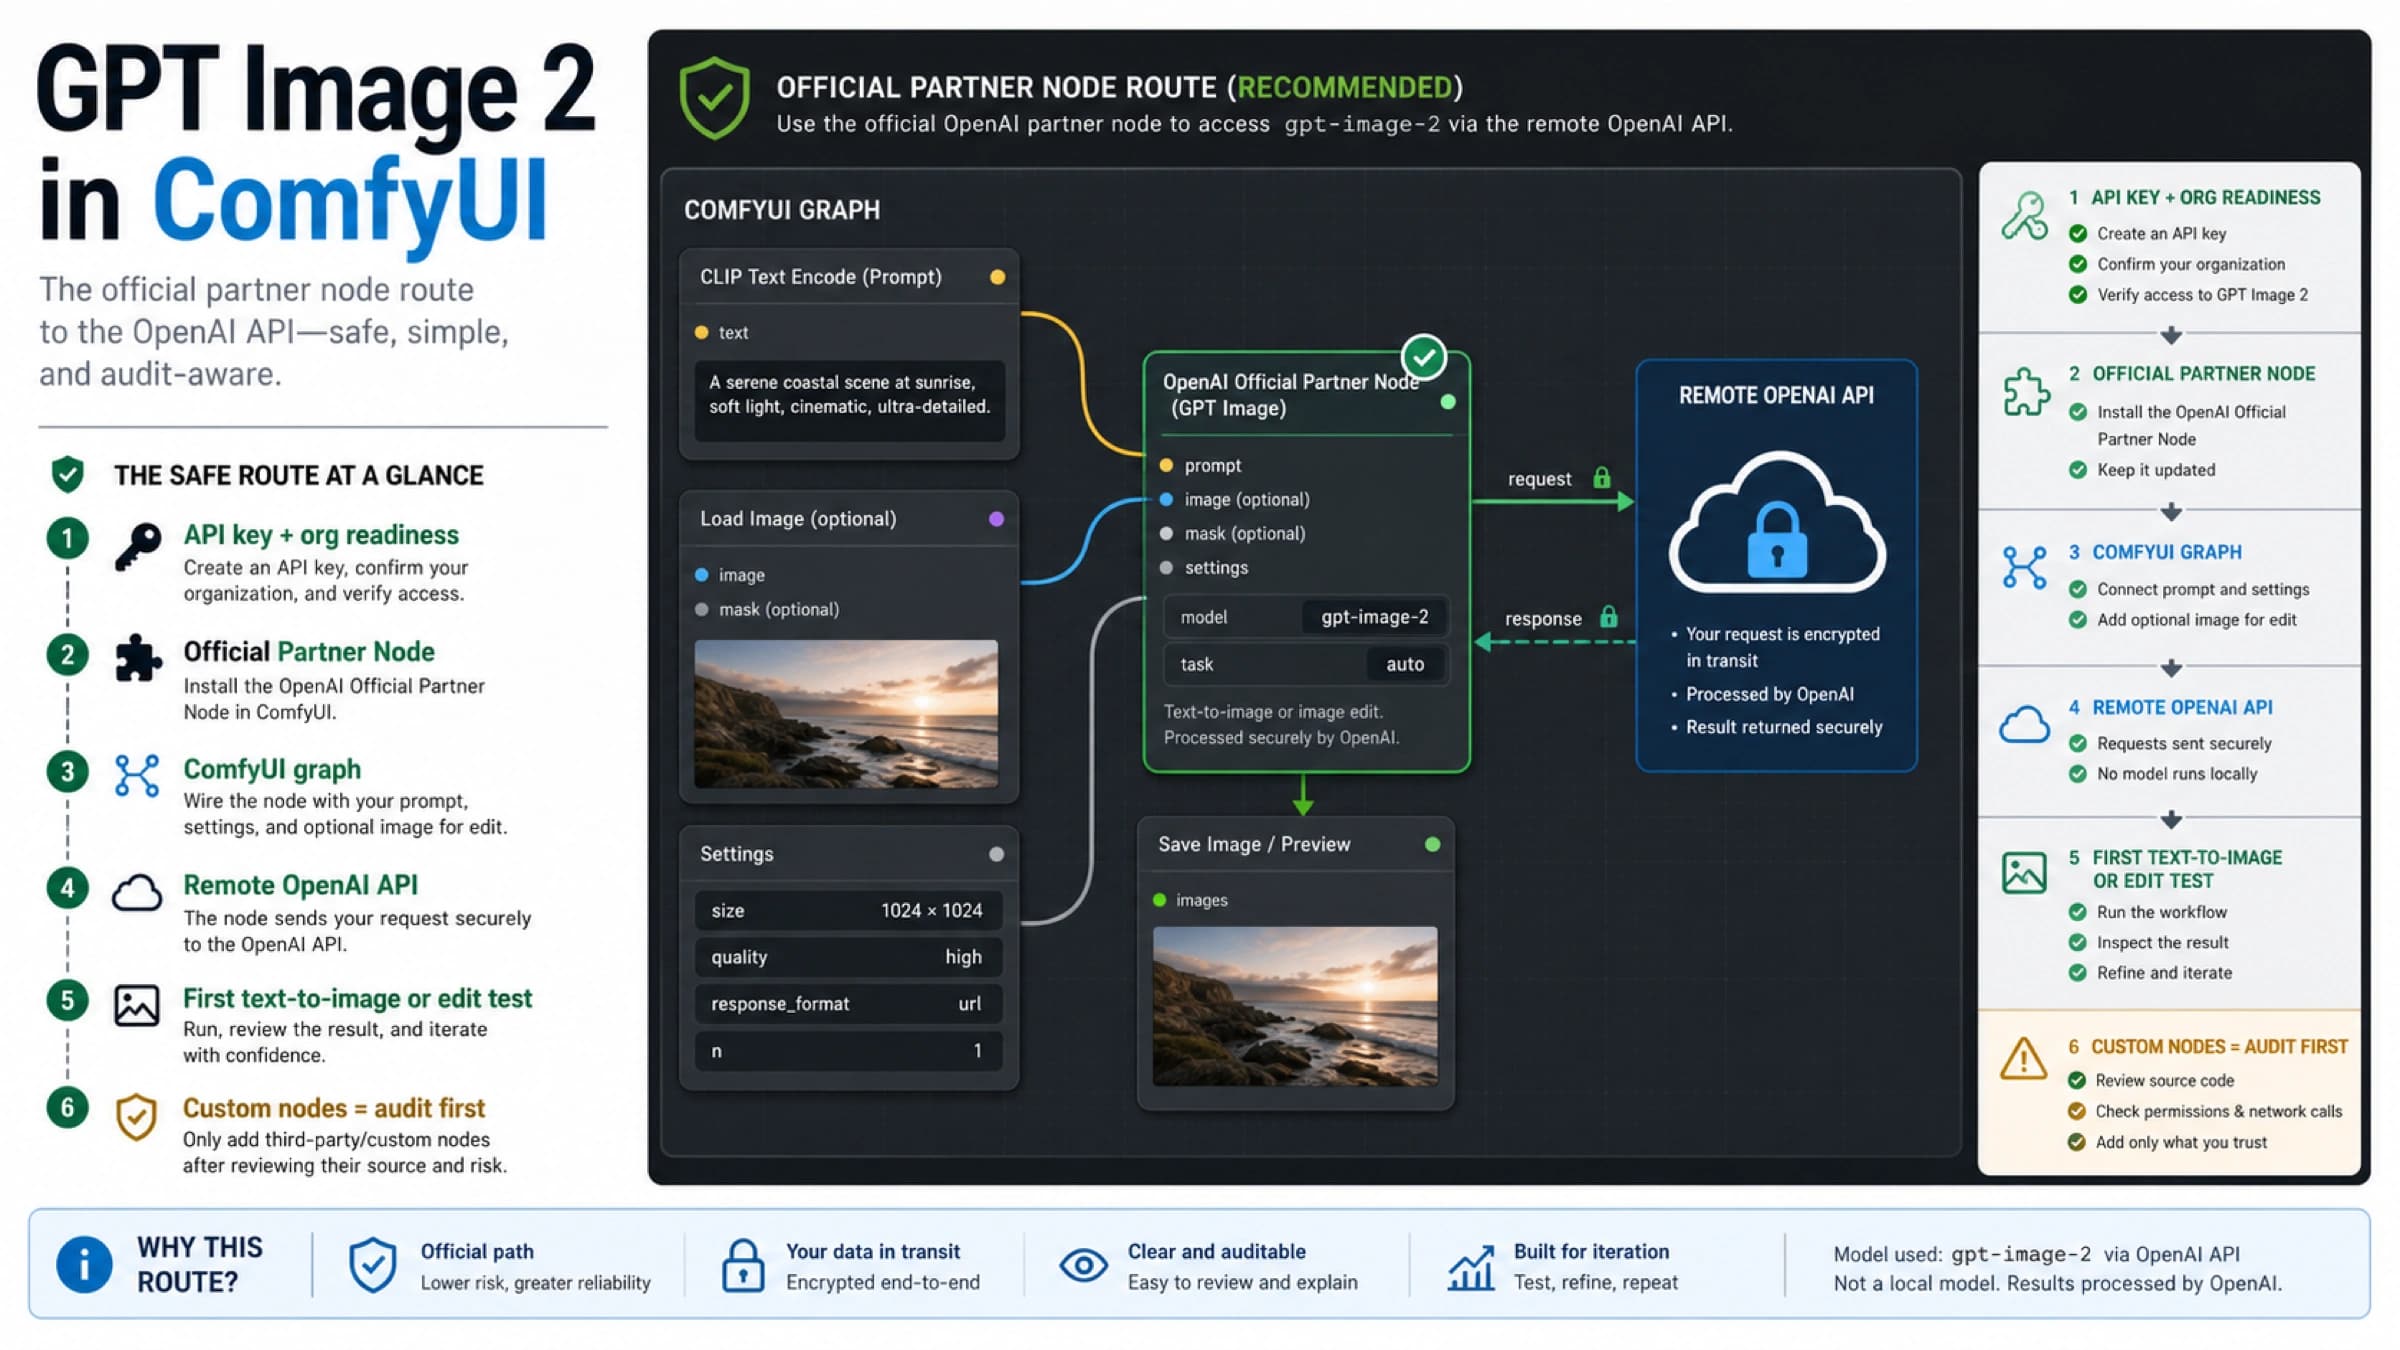This screenshot has width=2400, height=1350.
Task: Click the padlock icon beside Your data in transit
Action: [743, 1265]
